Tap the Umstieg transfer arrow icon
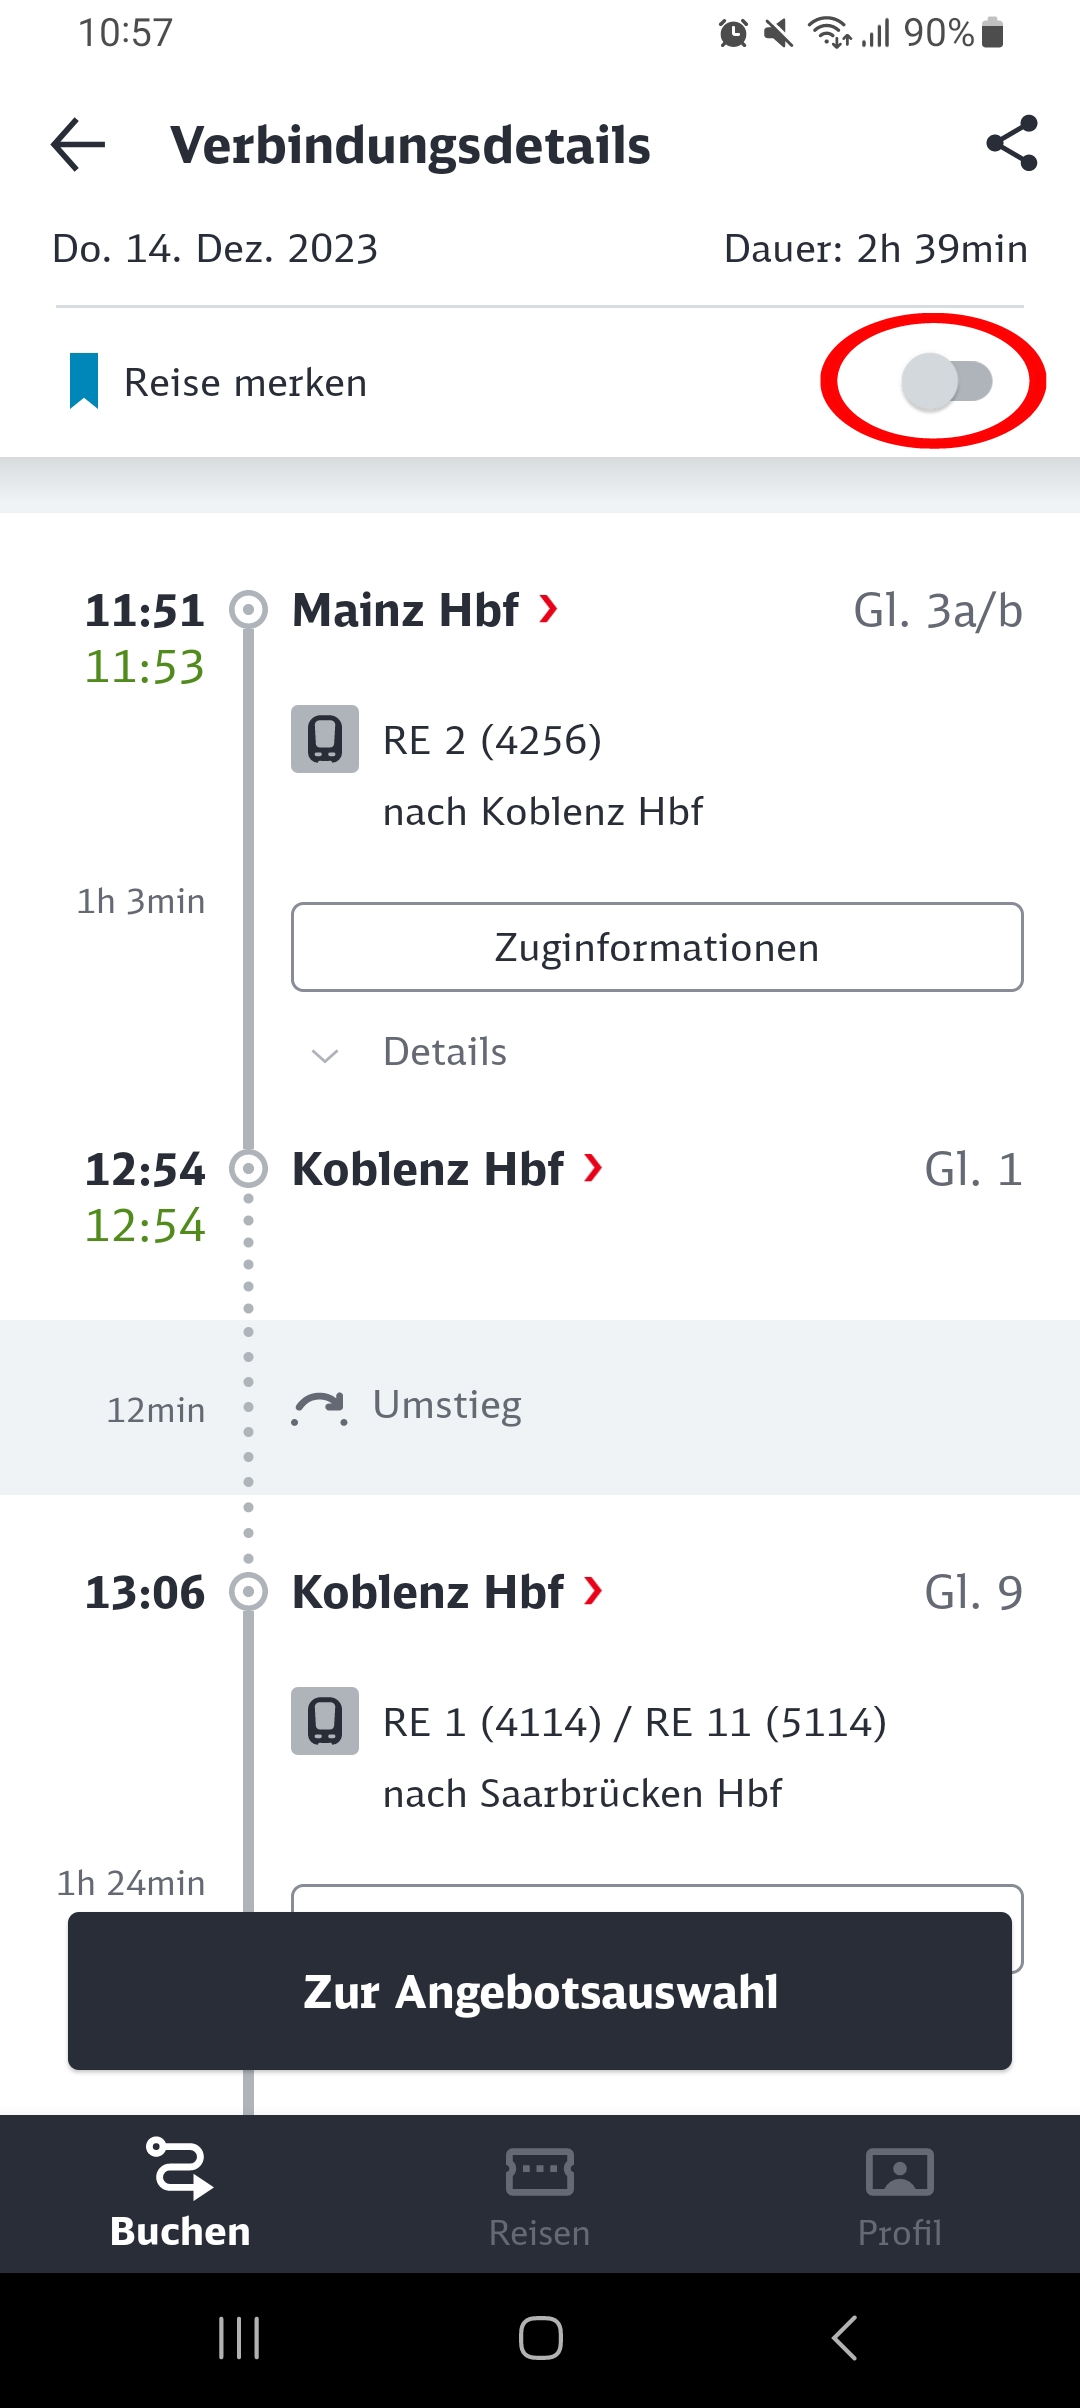This screenshot has height=2408, width=1080. [320, 1408]
